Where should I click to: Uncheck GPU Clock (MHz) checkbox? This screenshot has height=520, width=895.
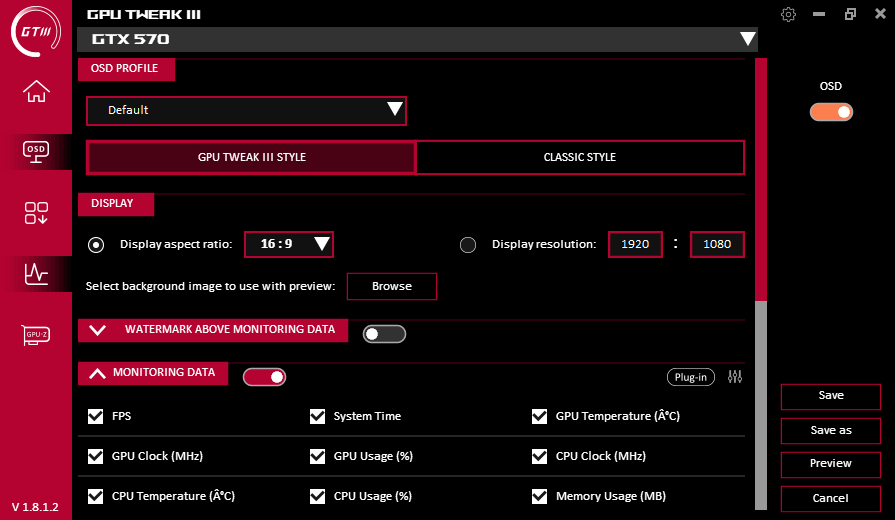[x=95, y=456]
